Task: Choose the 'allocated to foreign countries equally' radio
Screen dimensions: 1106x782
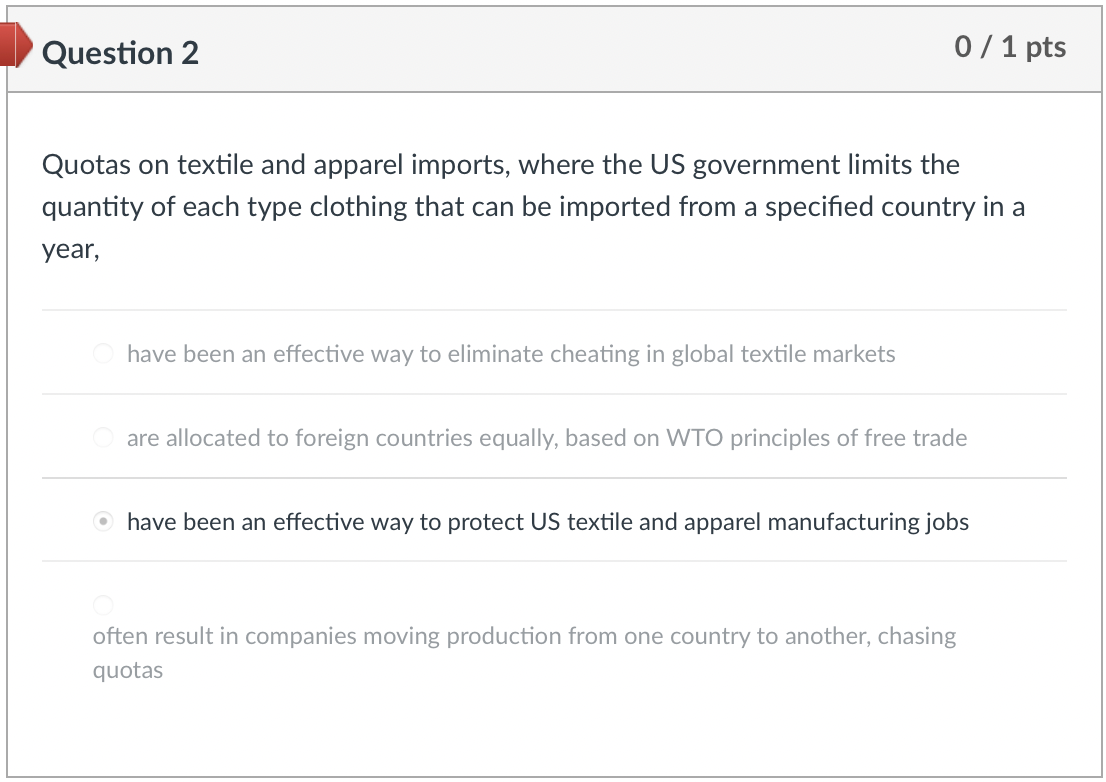Action: (x=103, y=438)
